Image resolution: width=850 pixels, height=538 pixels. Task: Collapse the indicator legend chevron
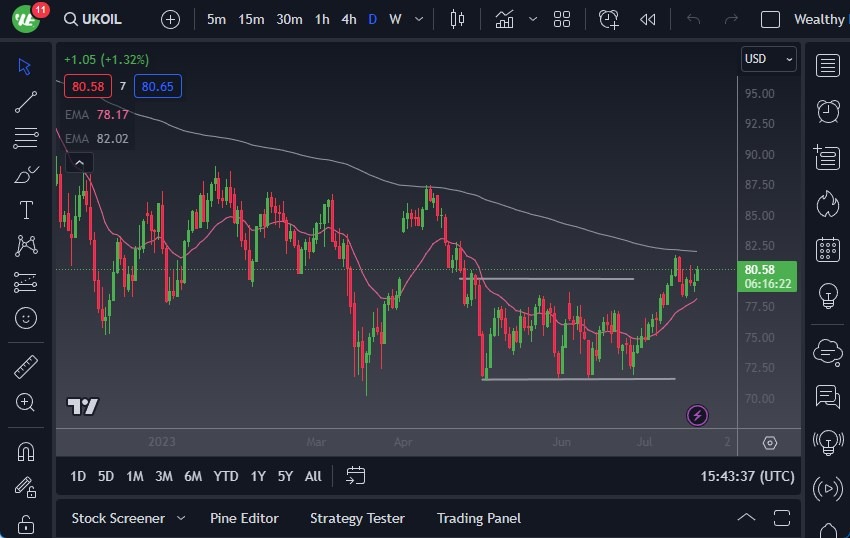(x=78, y=162)
